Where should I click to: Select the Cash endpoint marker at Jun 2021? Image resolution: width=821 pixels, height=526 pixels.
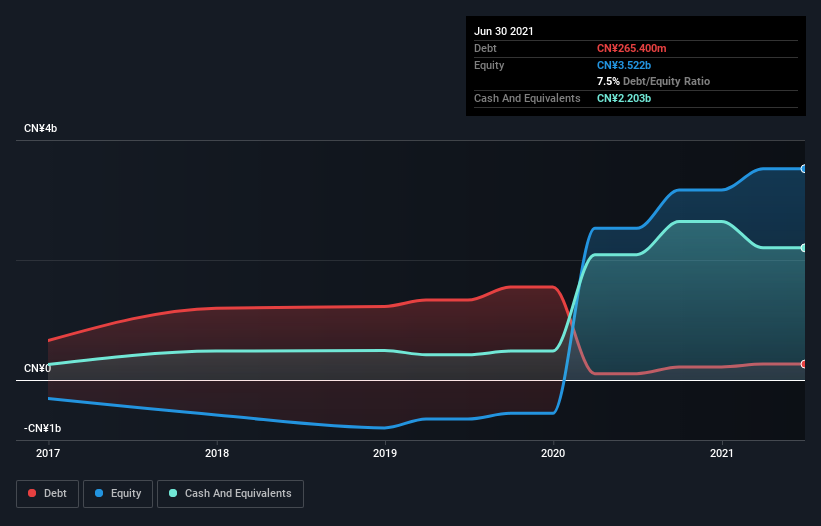(804, 248)
